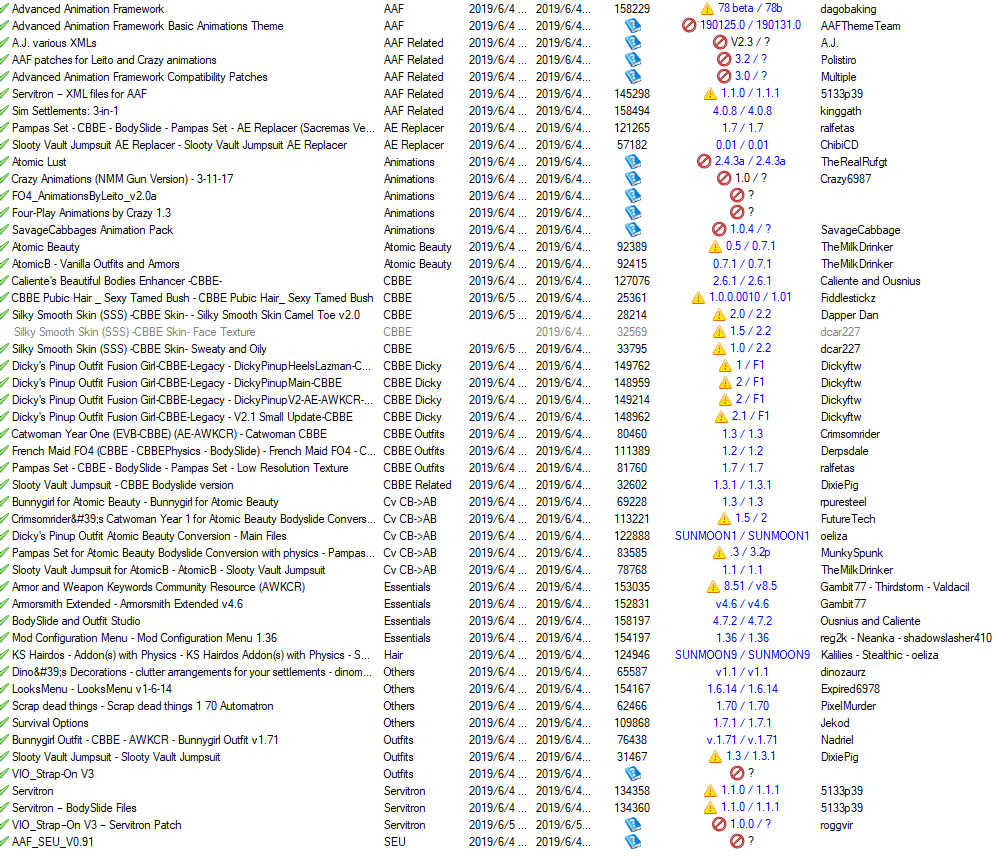1001x856 pixels.
Task: Toggle the green checkmark for BodySlide and Outfit Studio
Action: point(4,620)
